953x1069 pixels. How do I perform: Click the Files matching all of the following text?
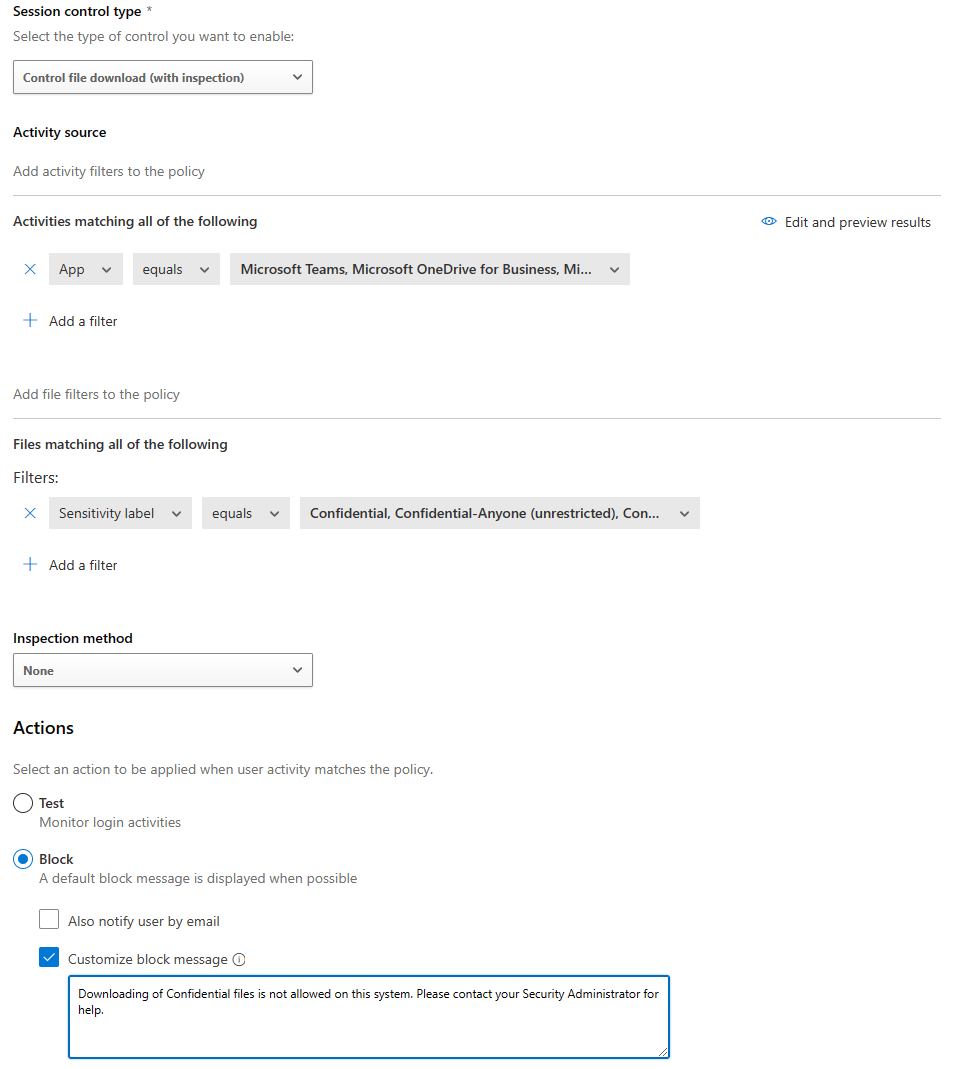(121, 445)
